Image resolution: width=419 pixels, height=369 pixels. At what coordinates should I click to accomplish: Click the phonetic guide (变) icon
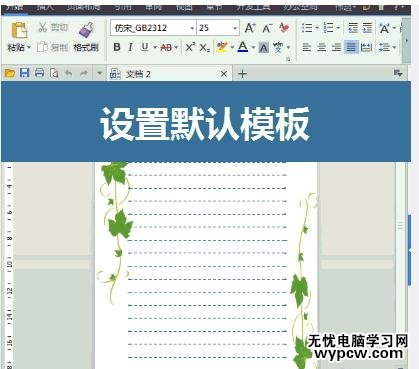[278, 47]
